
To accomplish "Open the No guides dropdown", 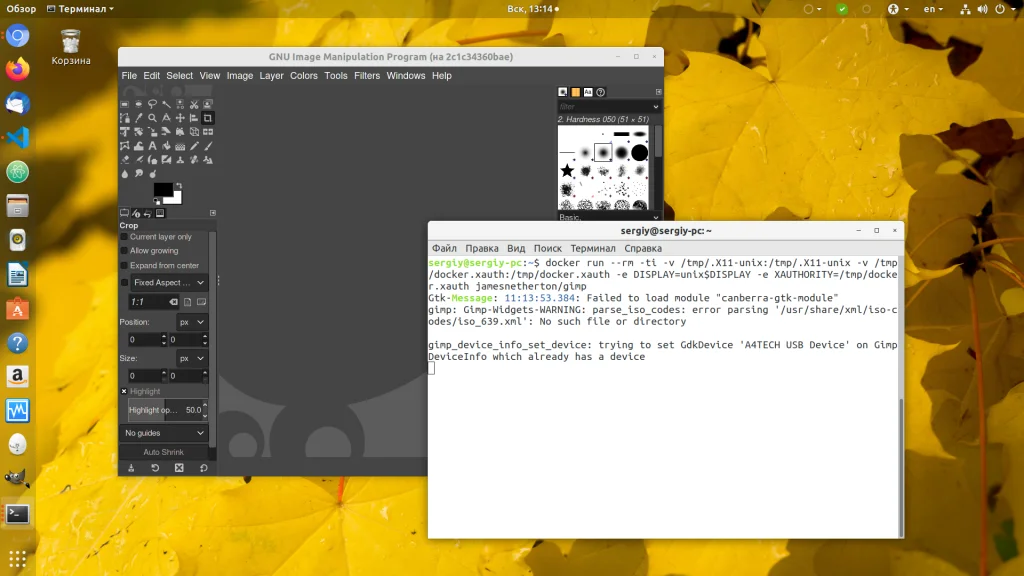I will [x=164, y=433].
